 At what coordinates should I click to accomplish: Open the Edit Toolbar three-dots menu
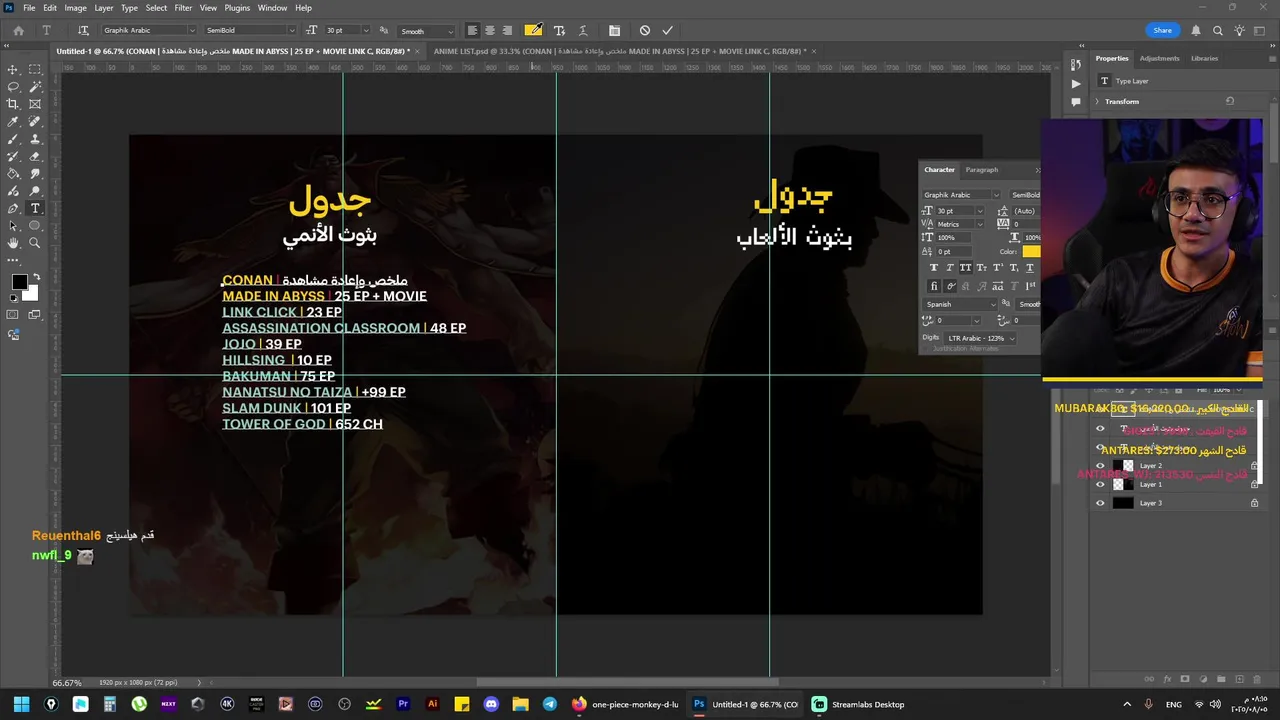coord(13,261)
